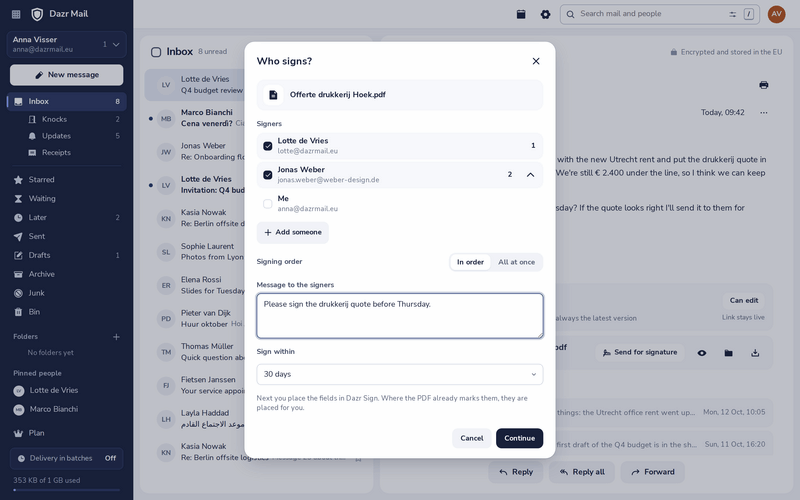Open the Sign within 30 days dropdown
Viewport: 800px width, 500px height.
399,374
